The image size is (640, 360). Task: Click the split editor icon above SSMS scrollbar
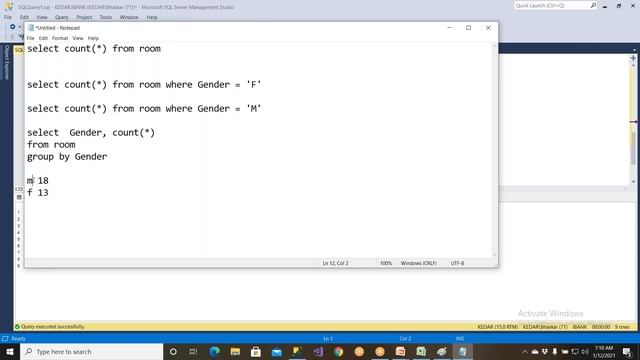633,58
